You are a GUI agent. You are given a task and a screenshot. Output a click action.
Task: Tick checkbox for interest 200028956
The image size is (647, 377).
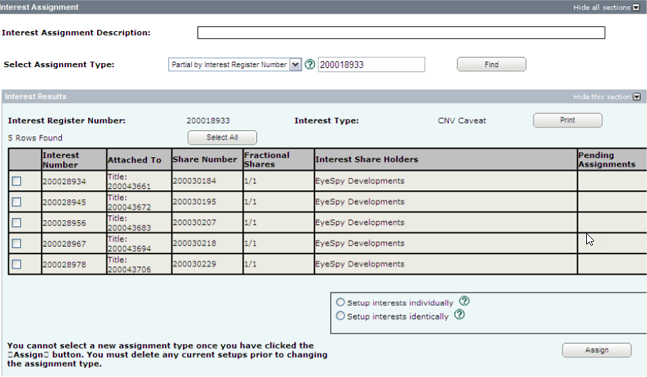(x=17, y=223)
